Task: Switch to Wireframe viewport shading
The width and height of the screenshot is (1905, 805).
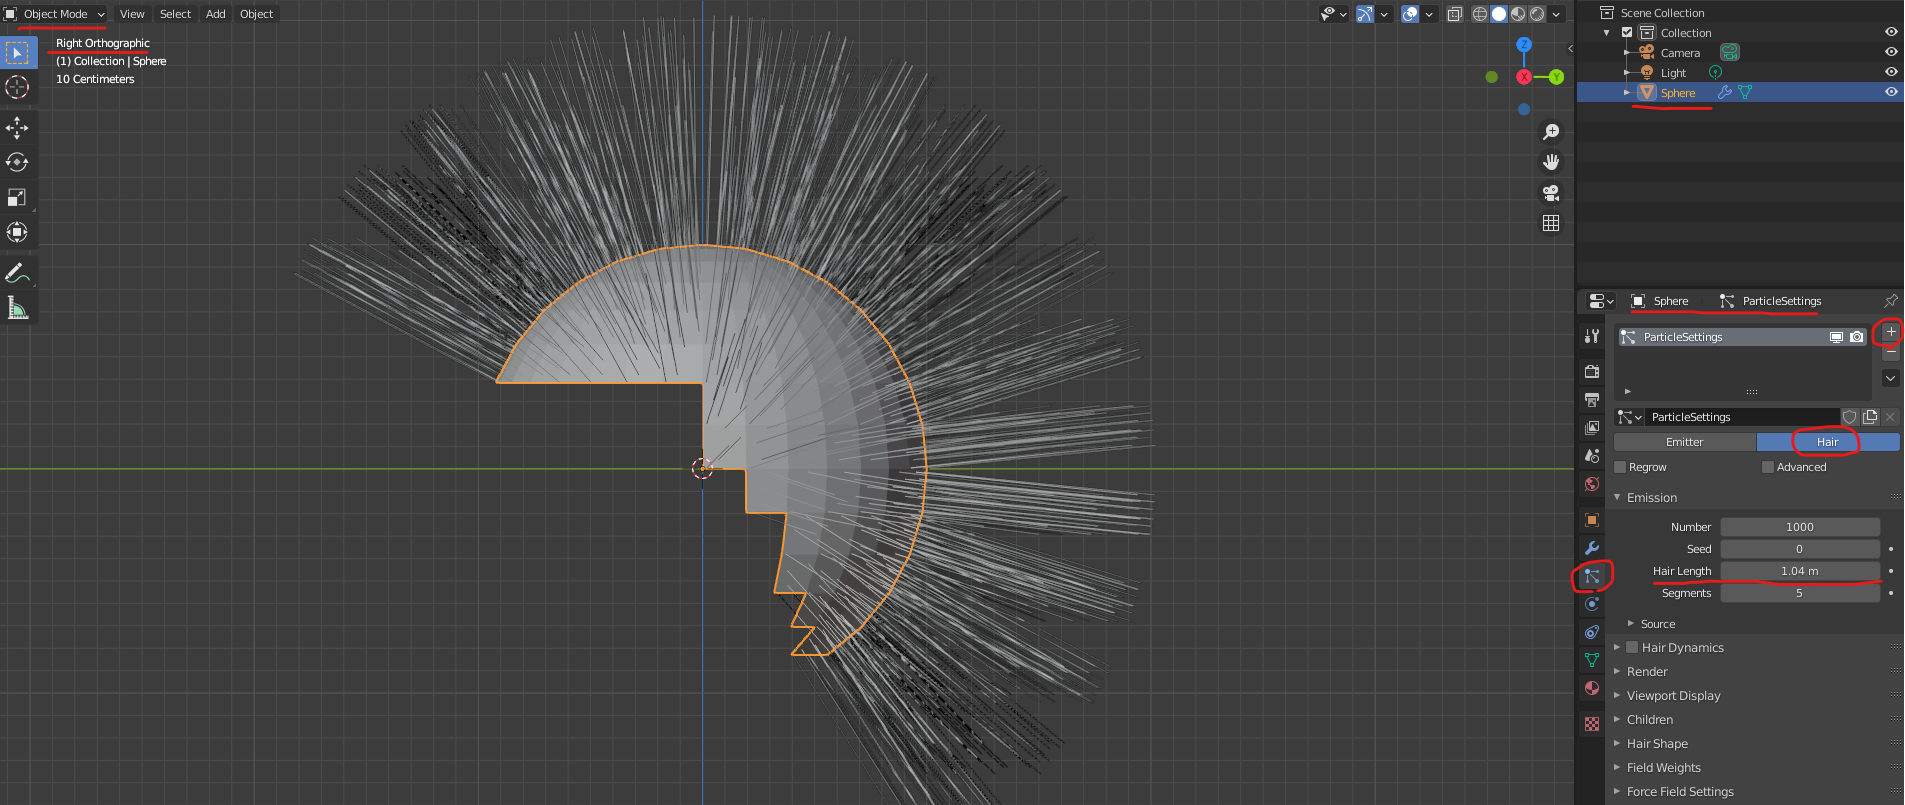Action: pyautogui.click(x=1480, y=14)
